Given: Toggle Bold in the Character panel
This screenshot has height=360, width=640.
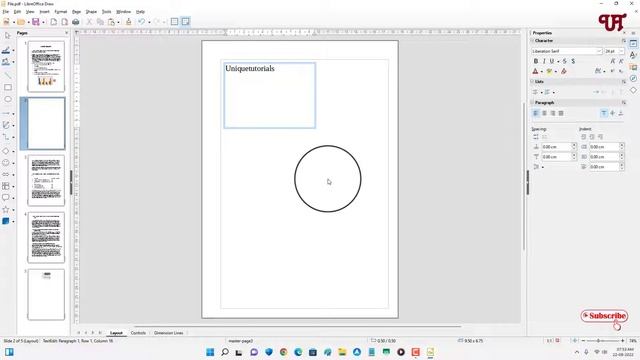Looking at the screenshot, I should click(536, 61).
